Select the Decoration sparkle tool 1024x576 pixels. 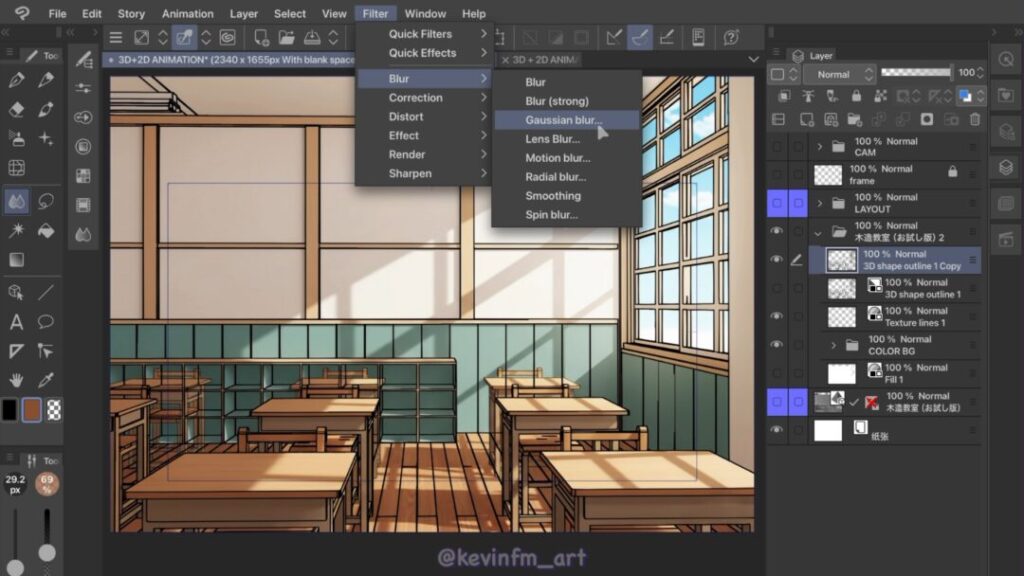[x=46, y=138]
